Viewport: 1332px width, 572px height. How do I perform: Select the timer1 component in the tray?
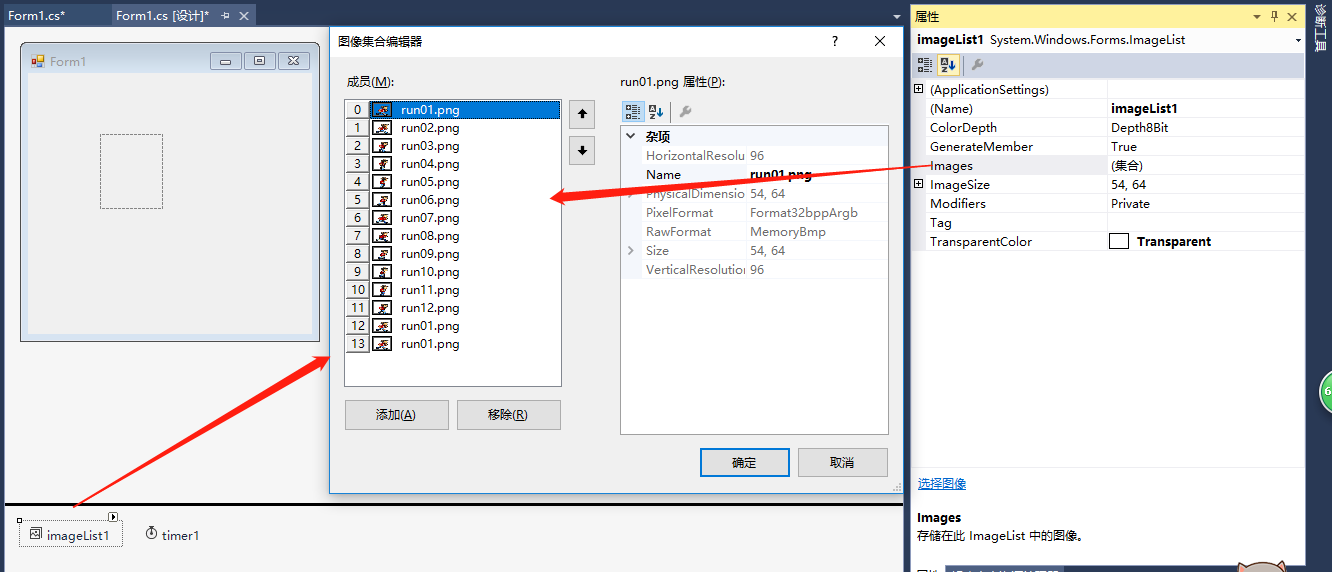172,535
